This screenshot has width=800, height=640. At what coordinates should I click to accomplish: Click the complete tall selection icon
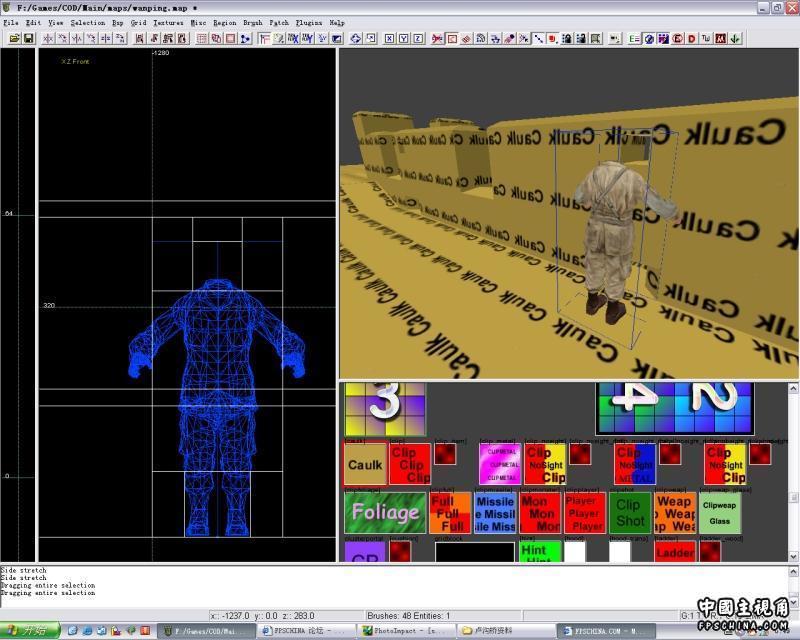(x=139, y=38)
